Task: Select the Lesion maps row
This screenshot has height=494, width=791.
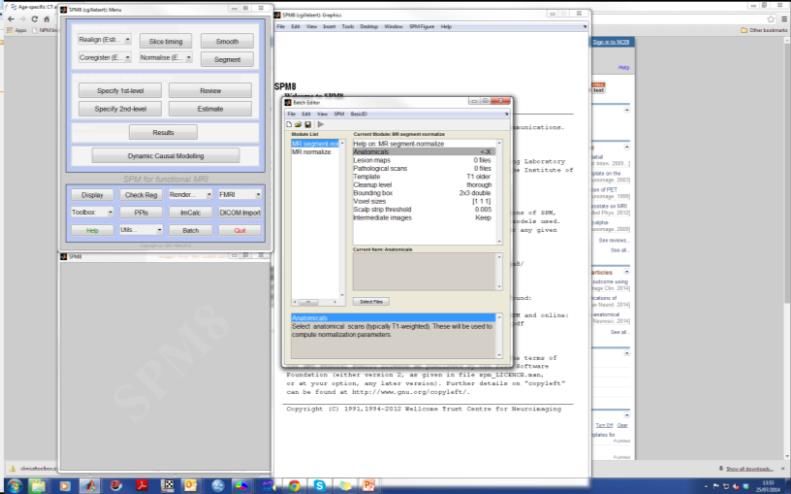Action: 423,160
